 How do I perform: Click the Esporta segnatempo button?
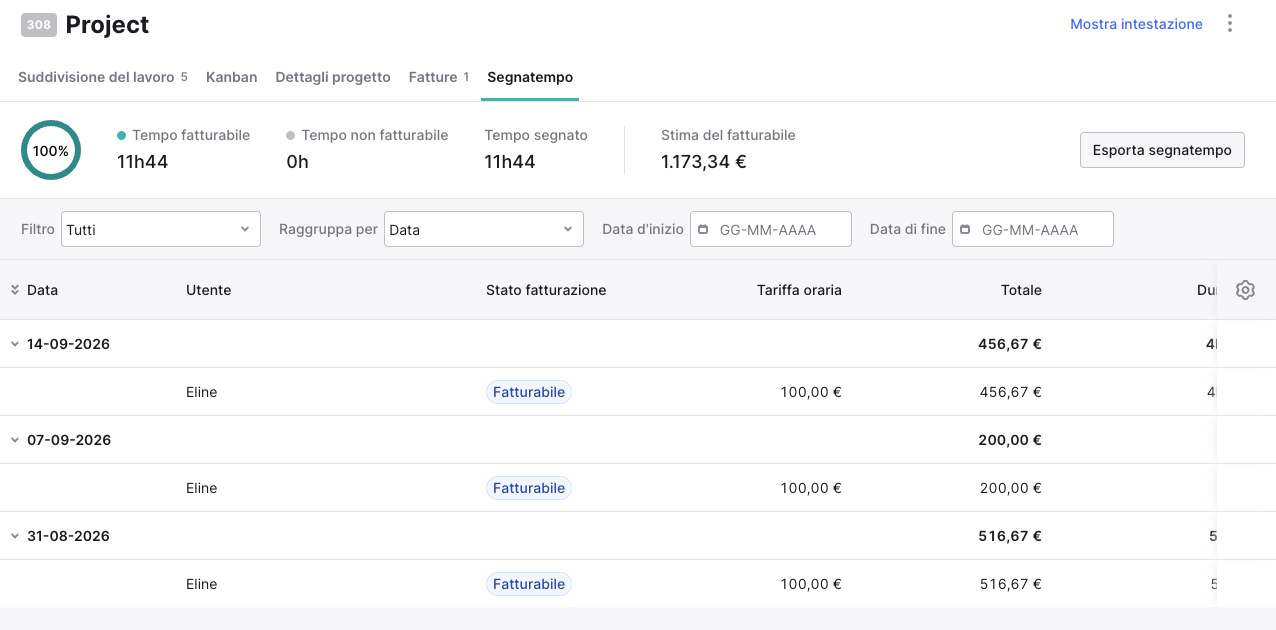[1162, 150]
